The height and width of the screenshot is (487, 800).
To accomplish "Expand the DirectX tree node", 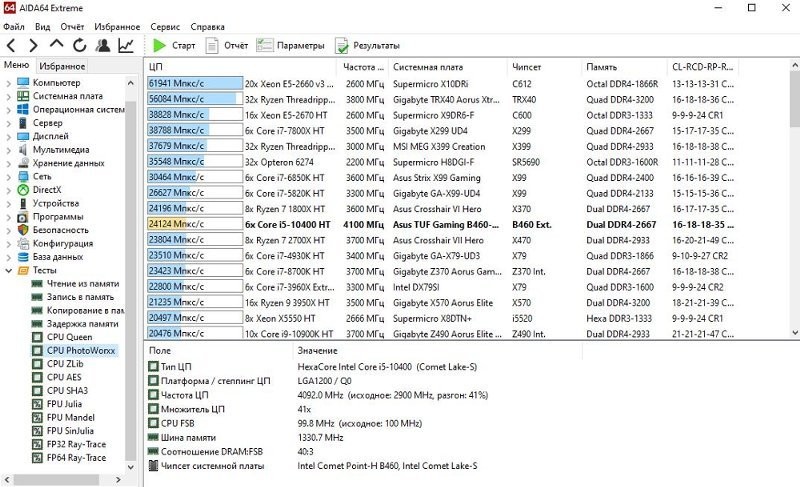I will [x=8, y=190].
